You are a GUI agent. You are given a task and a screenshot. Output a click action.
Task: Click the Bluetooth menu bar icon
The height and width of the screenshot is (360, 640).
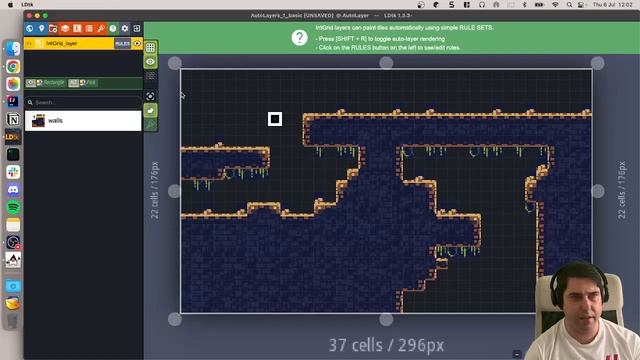pyautogui.click(x=524, y=4)
